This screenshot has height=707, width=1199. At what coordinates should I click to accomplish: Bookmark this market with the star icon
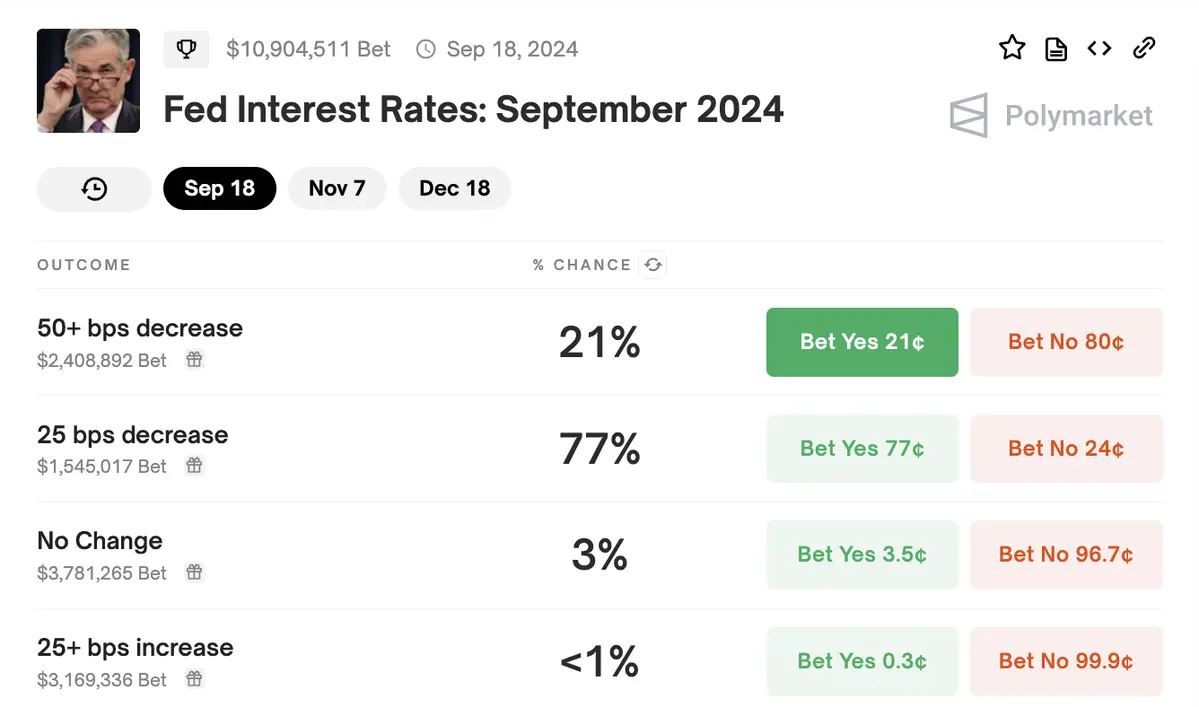(x=1012, y=48)
